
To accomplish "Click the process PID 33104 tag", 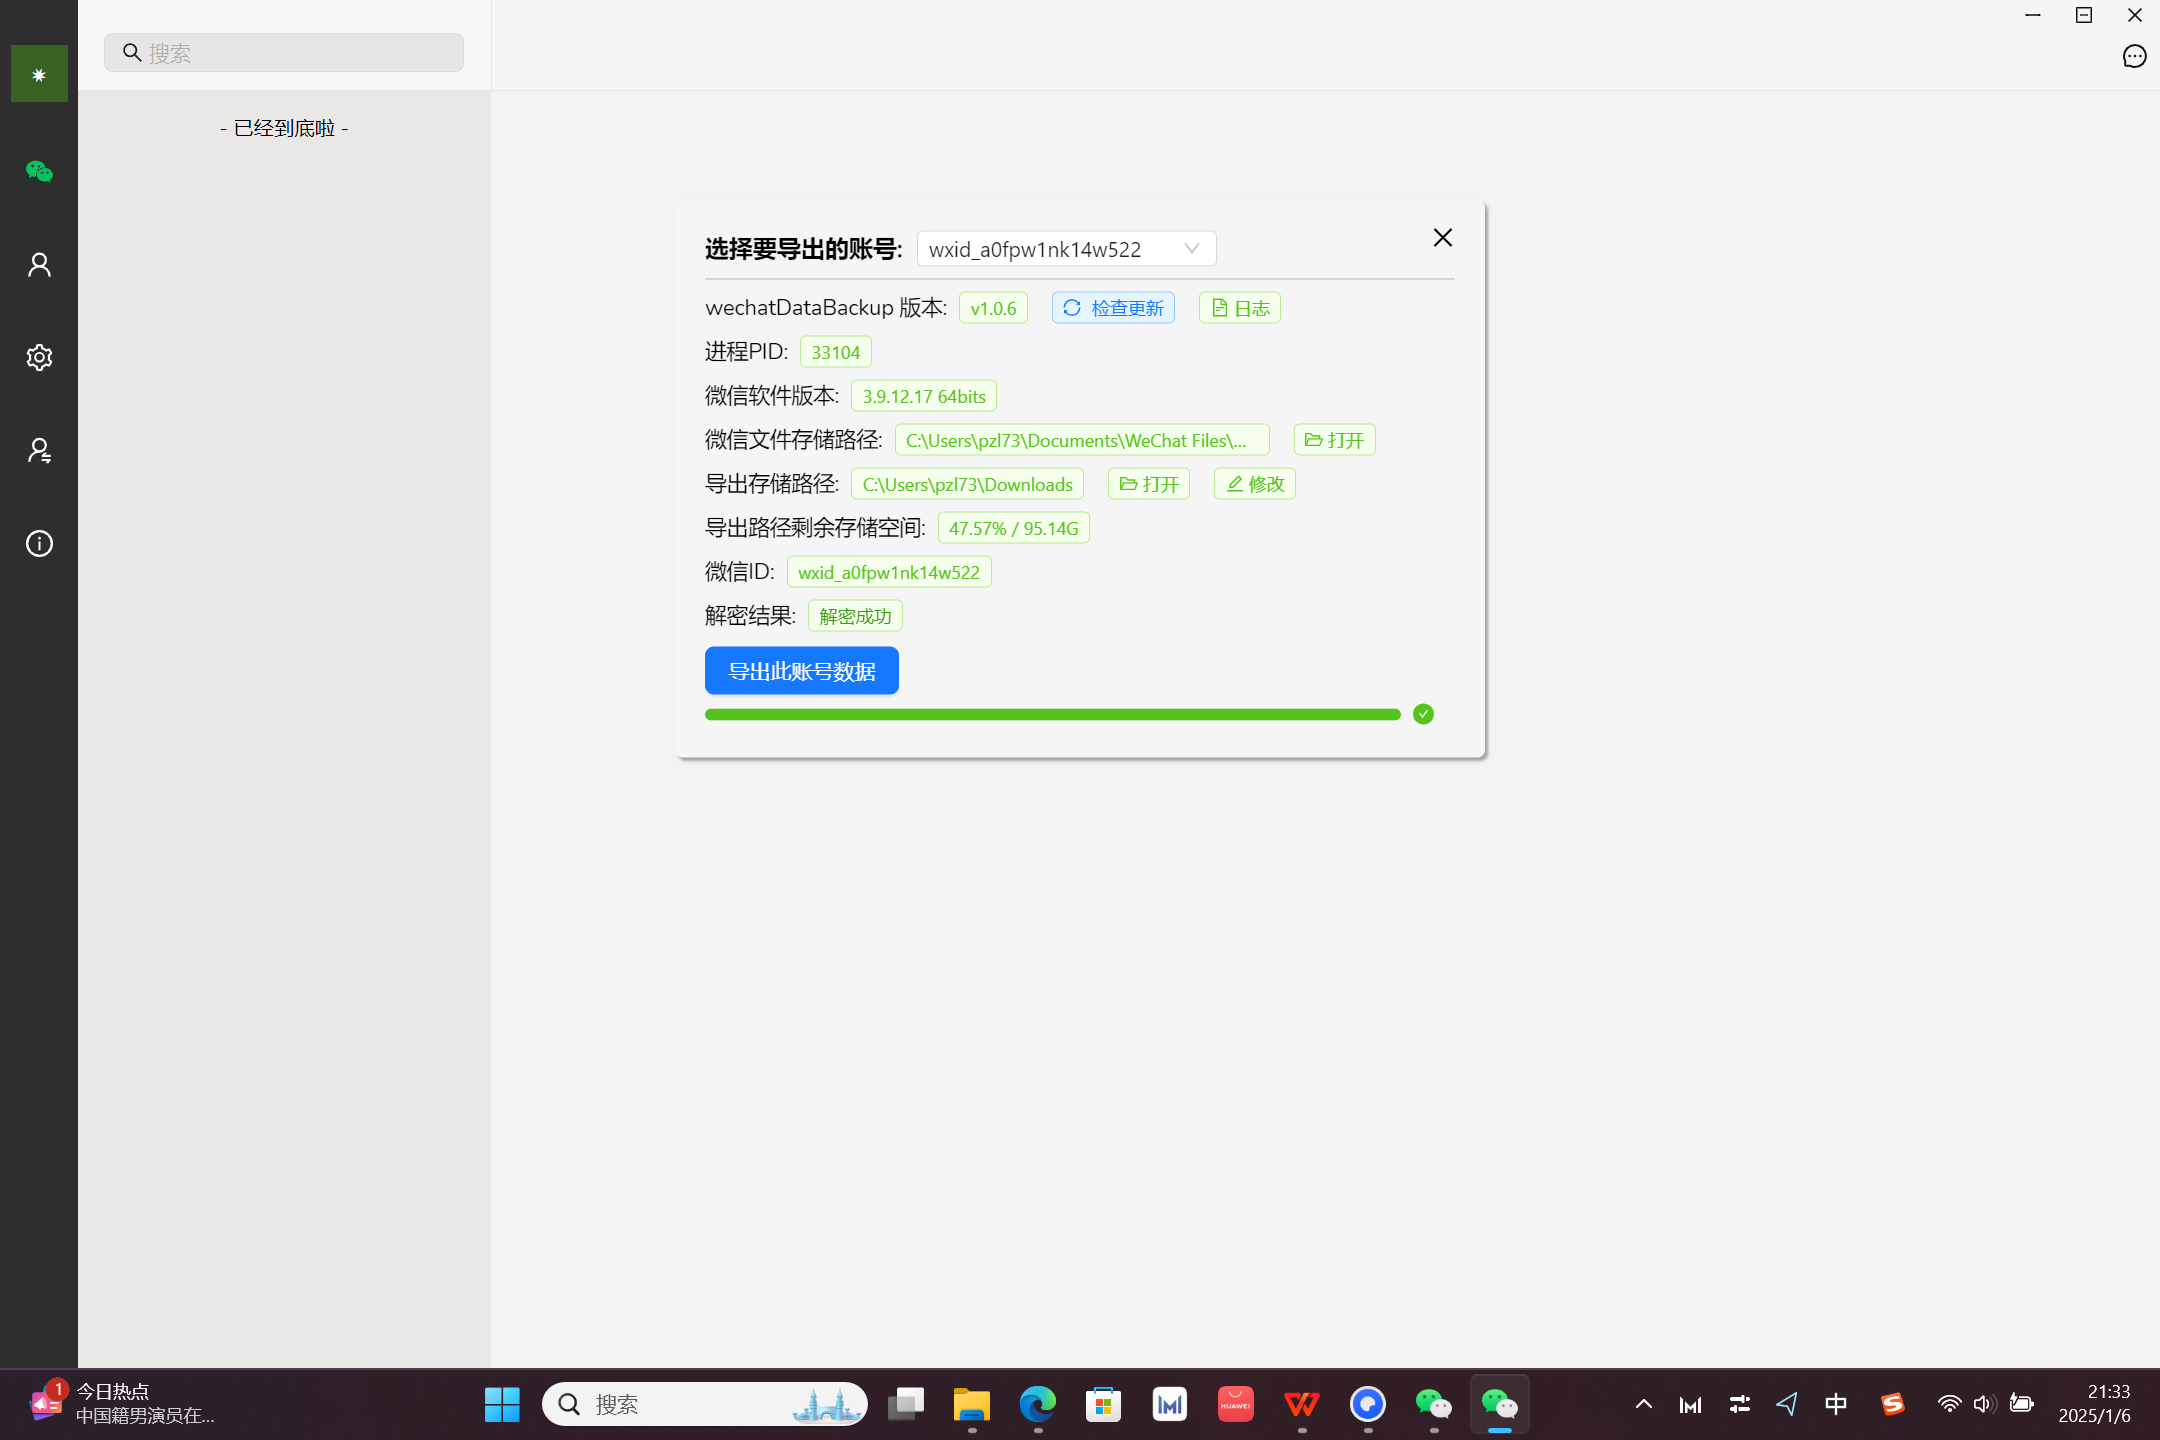I will pos(836,352).
